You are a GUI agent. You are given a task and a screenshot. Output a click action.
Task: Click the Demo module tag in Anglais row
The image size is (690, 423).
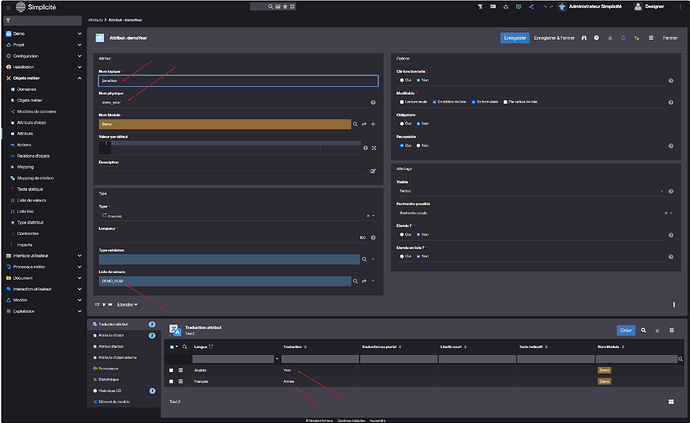tap(604, 370)
